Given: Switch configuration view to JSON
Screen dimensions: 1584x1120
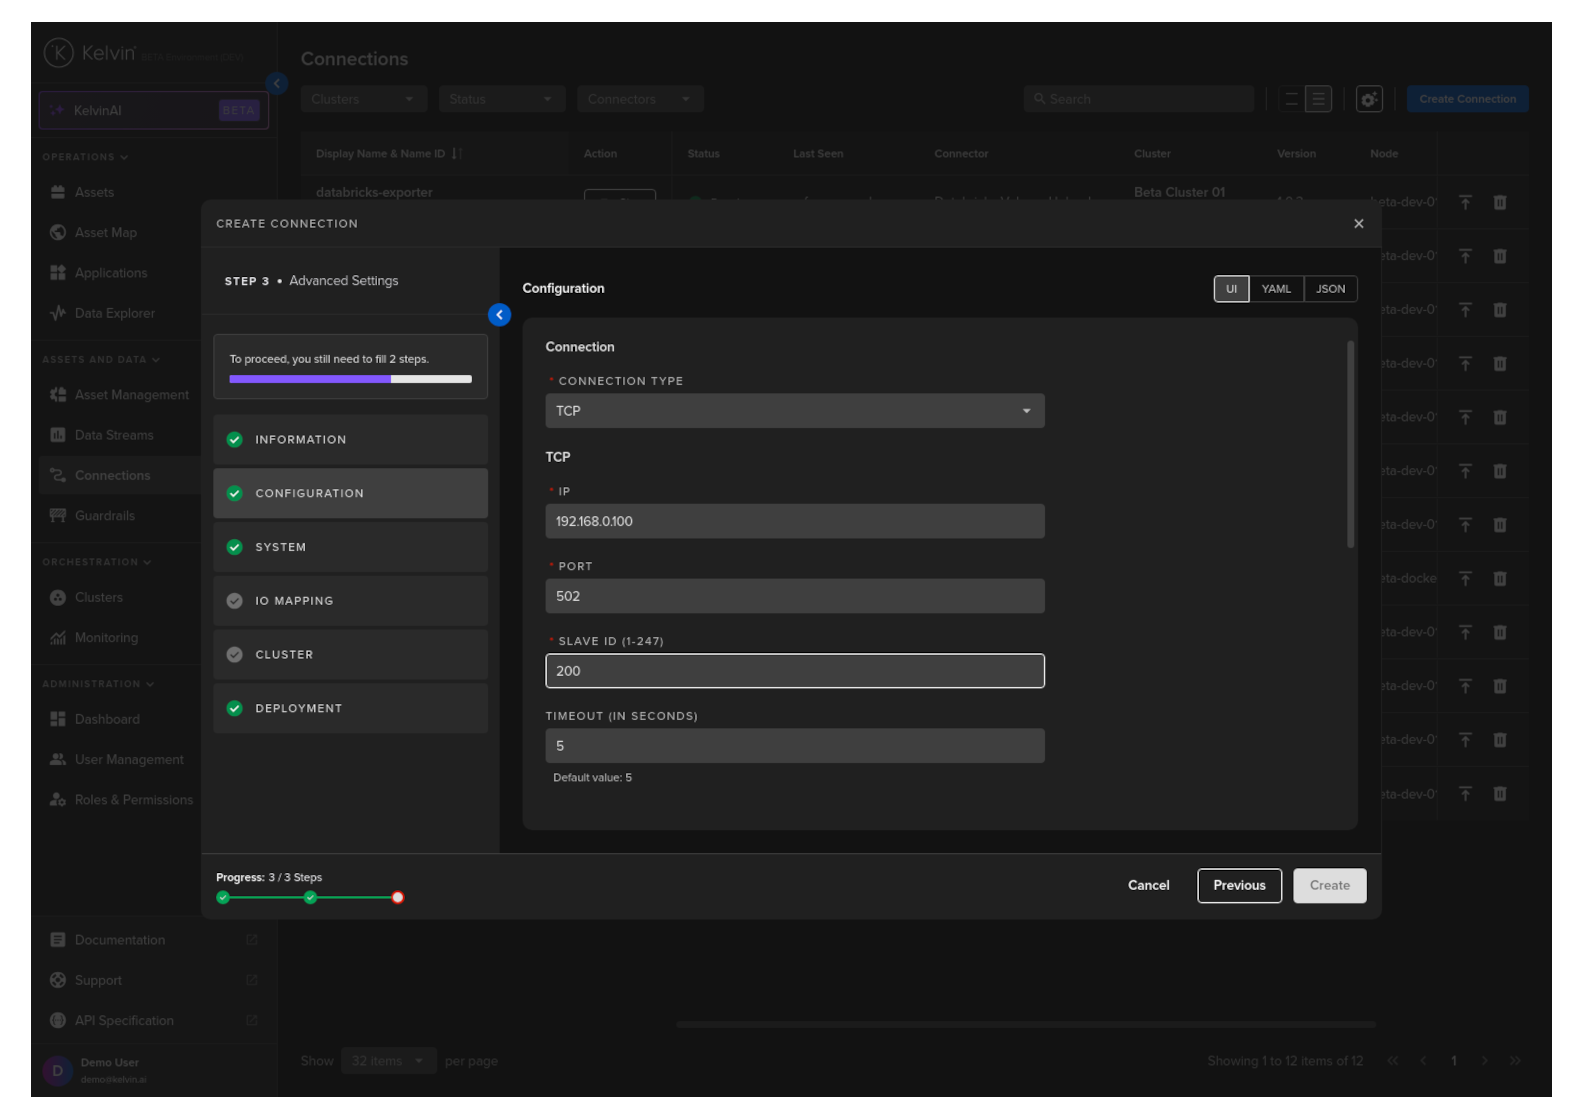Looking at the screenshot, I should [1330, 289].
